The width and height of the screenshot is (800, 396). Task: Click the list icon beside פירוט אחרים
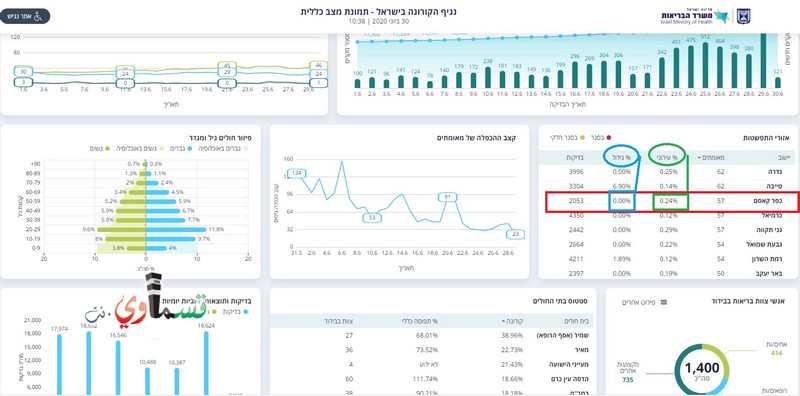pos(664,302)
